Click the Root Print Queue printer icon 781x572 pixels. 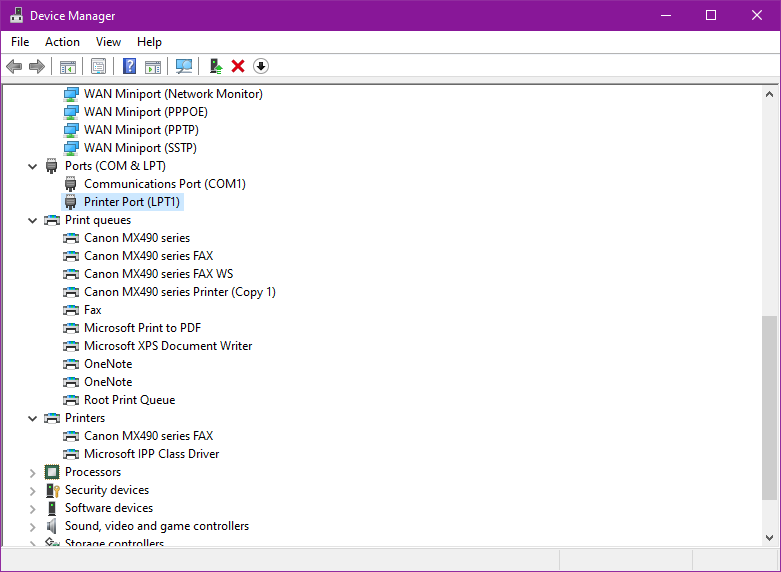click(x=71, y=400)
